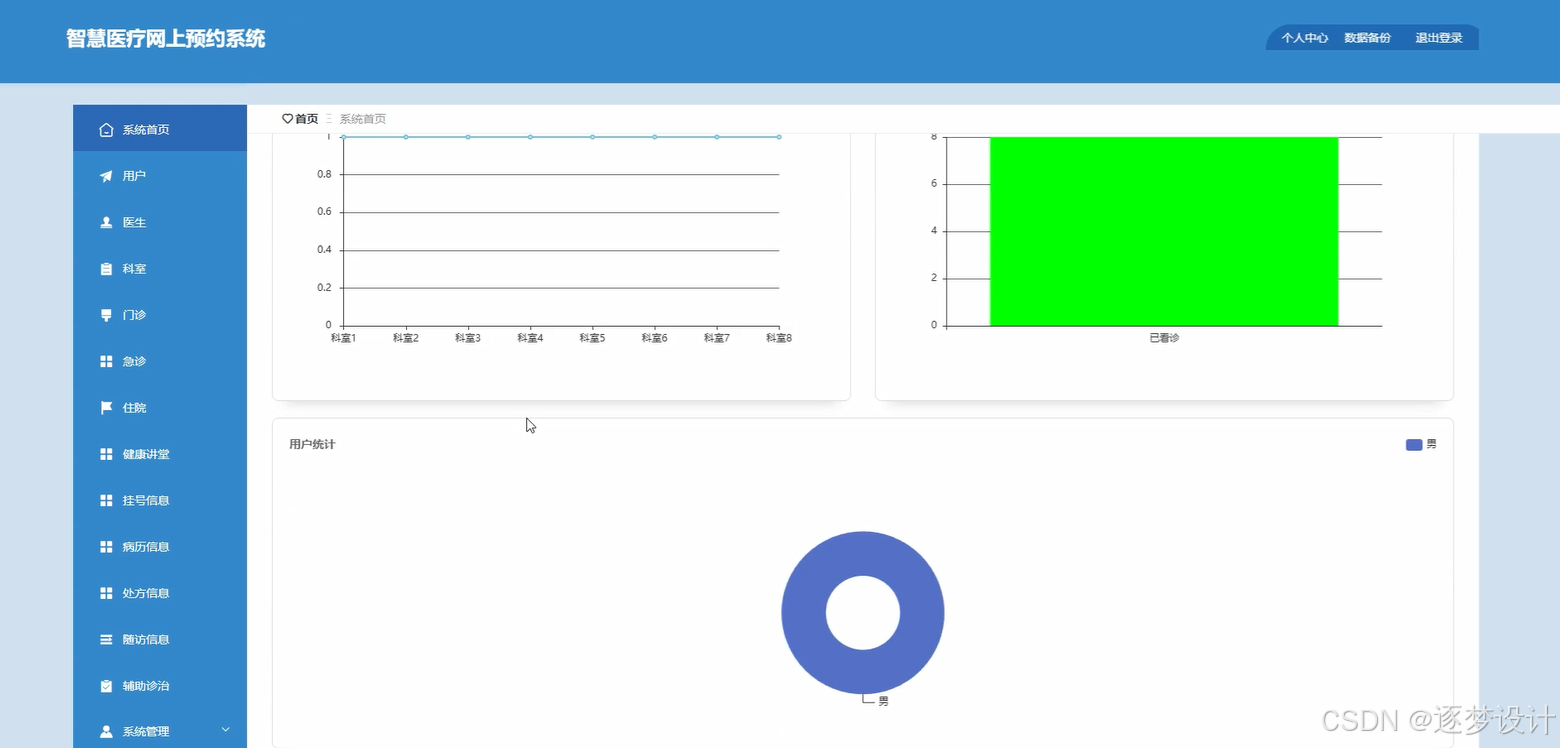Open the 门诊 menu item

160,315
